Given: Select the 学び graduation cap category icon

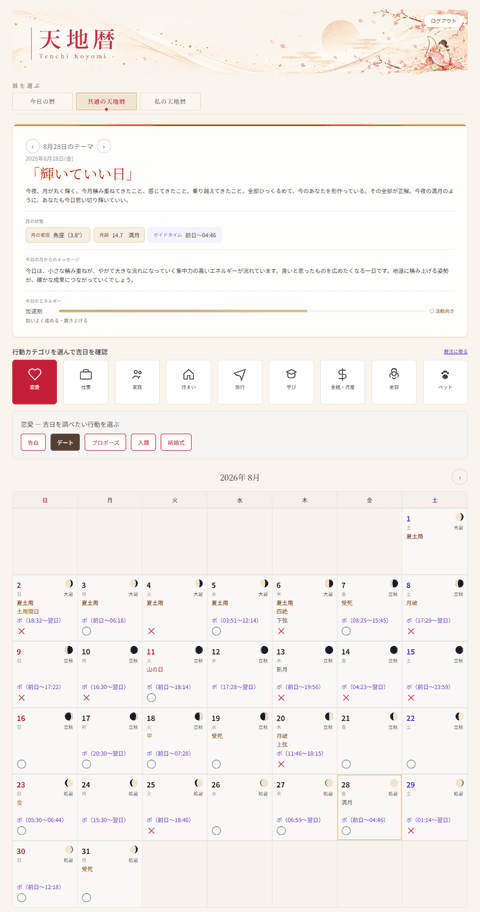Looking at the screenshot, I should [x=291, y=382].
